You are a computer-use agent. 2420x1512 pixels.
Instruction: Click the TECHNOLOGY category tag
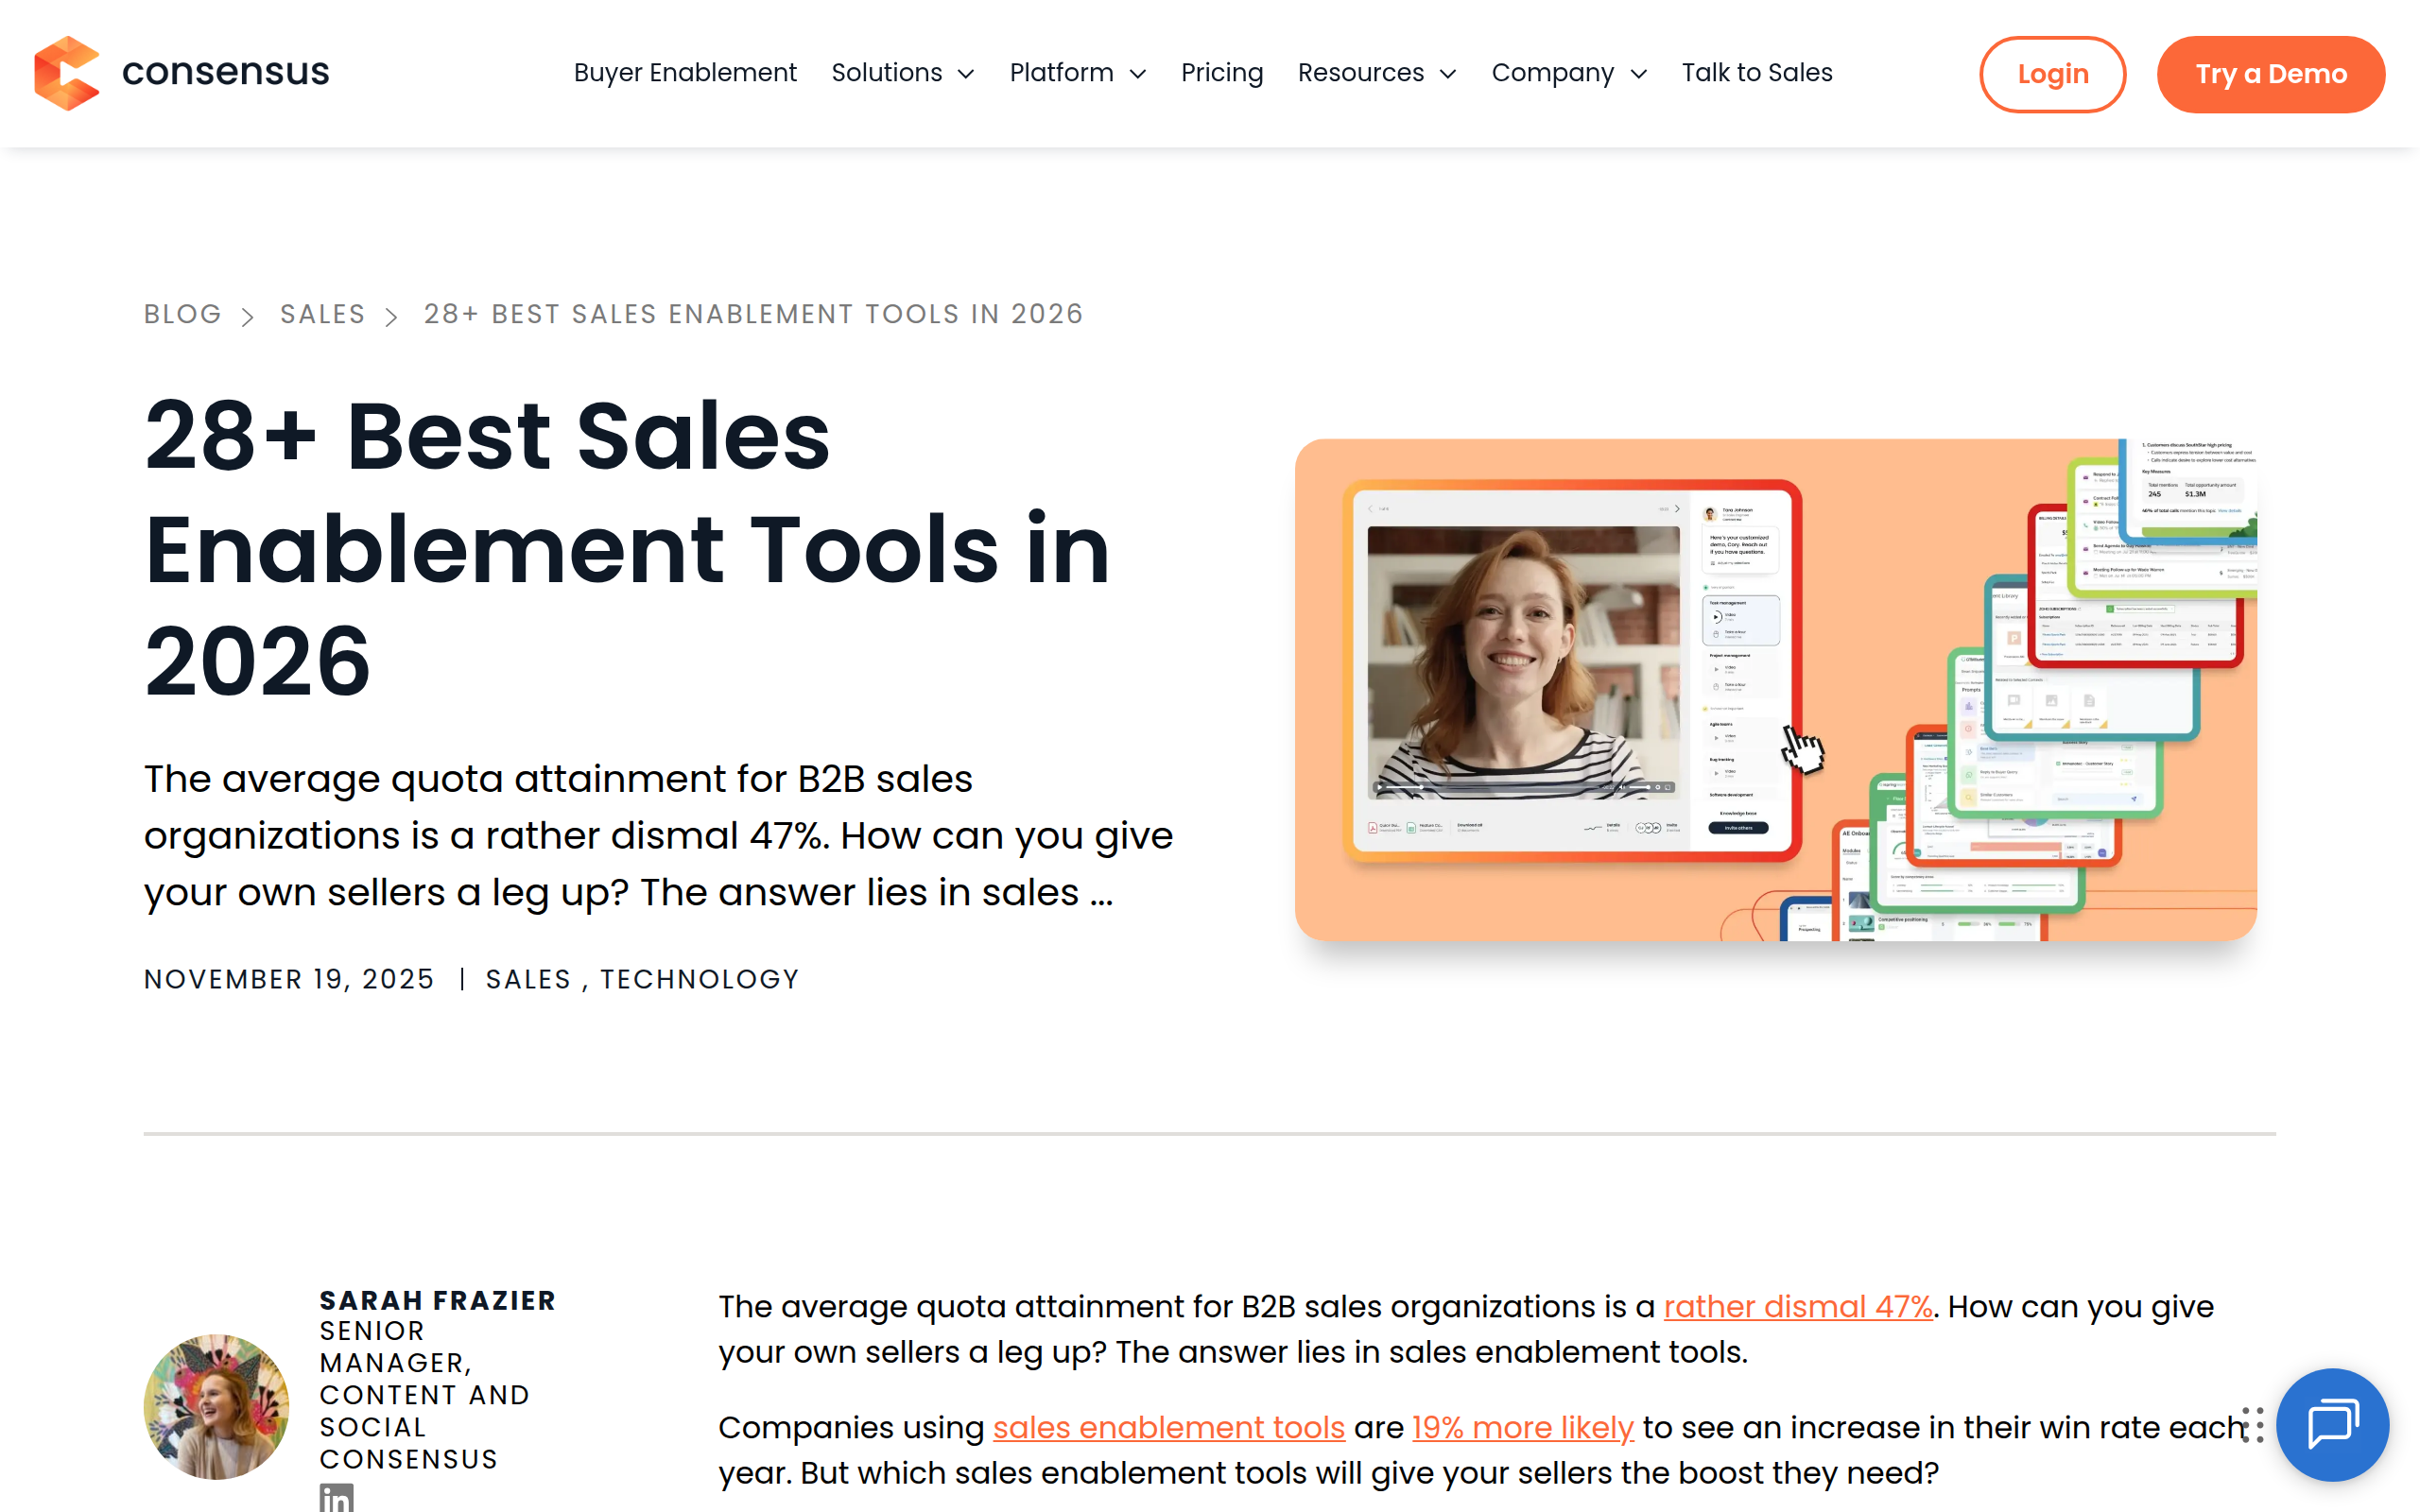[699, 979]
